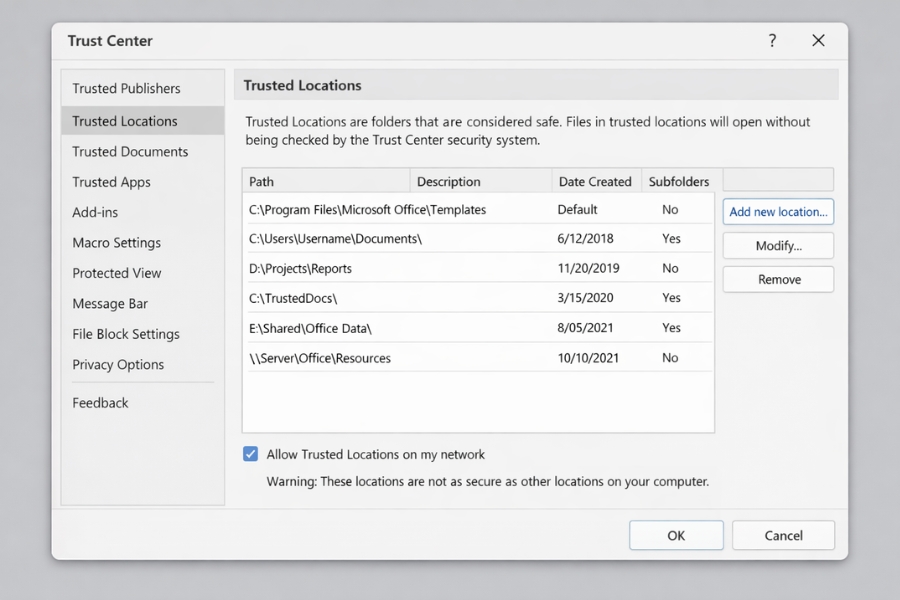Screen dimensions: 900x600
Task: Confirm with the OK button
Action: point(675,535)
